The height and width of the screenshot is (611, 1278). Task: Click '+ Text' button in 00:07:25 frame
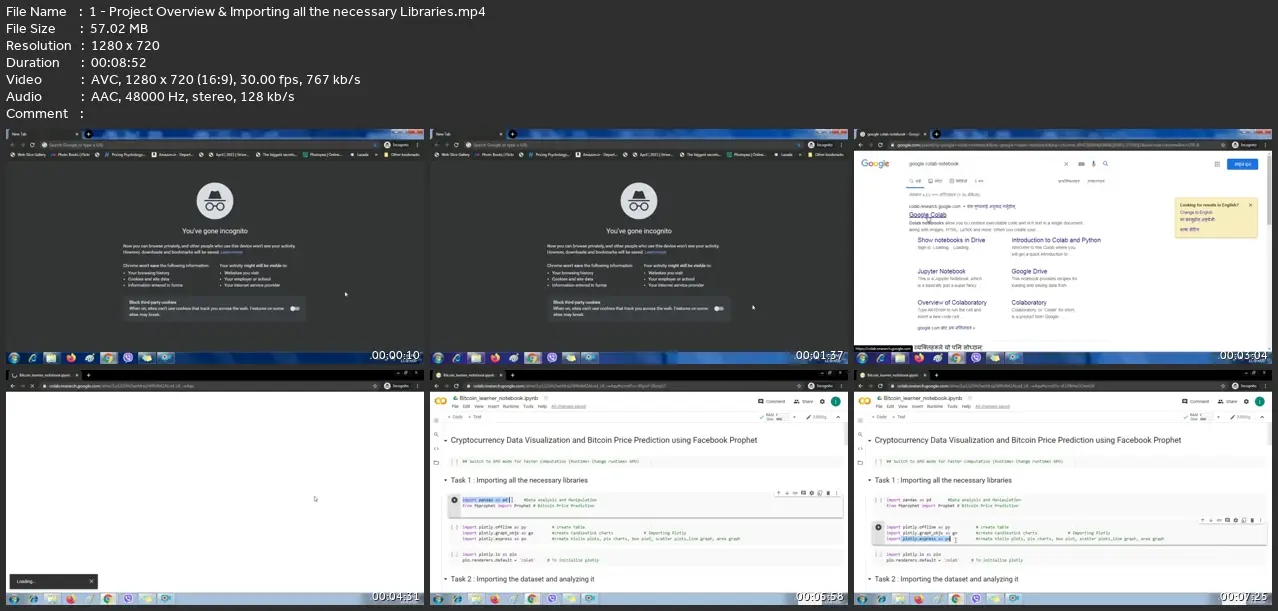point(899,417)
